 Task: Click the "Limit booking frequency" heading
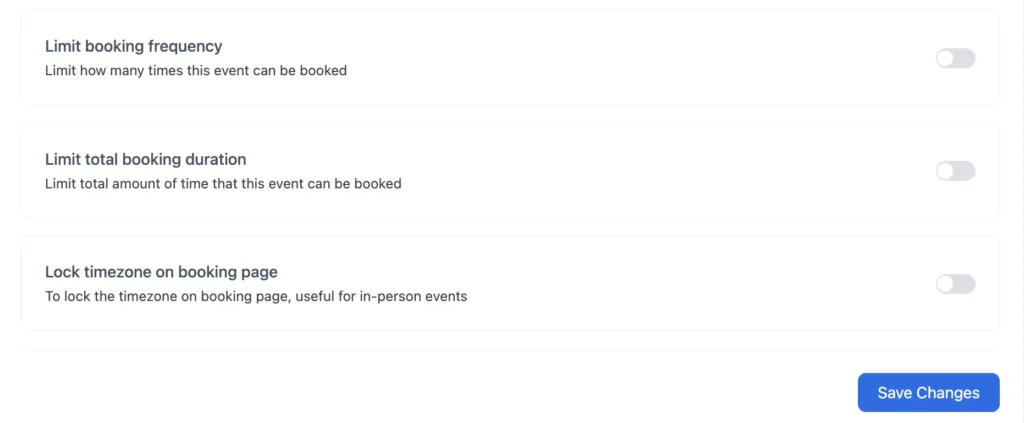coord(133,46)
